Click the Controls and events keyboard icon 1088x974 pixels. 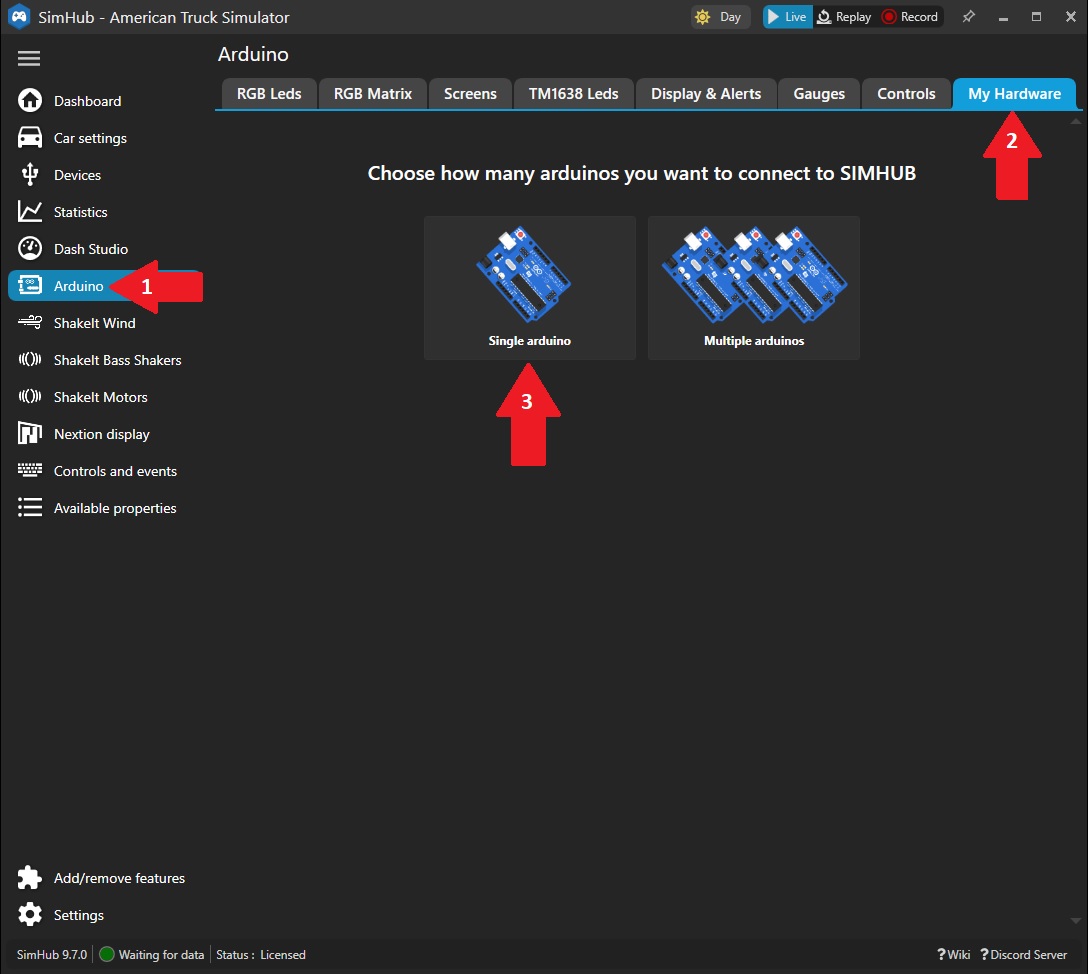pos(30,470)
